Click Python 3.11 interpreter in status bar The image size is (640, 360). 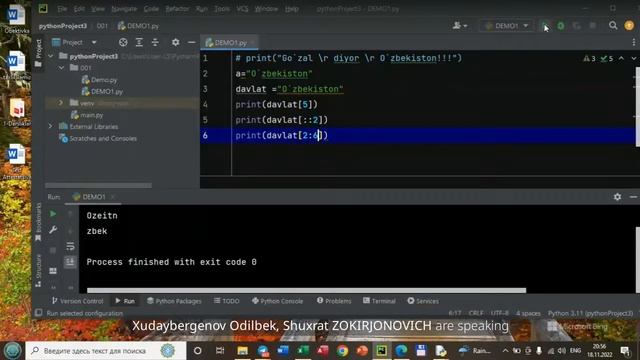click(590, 313)
